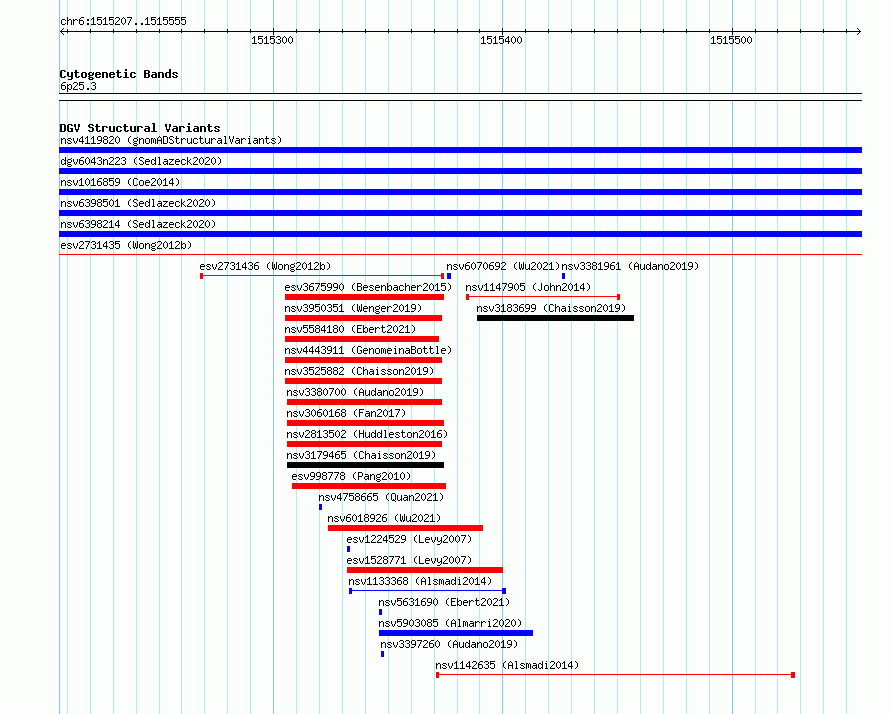
Task: Click the blue bar under nsv4119820
Action: pos(460,150)
